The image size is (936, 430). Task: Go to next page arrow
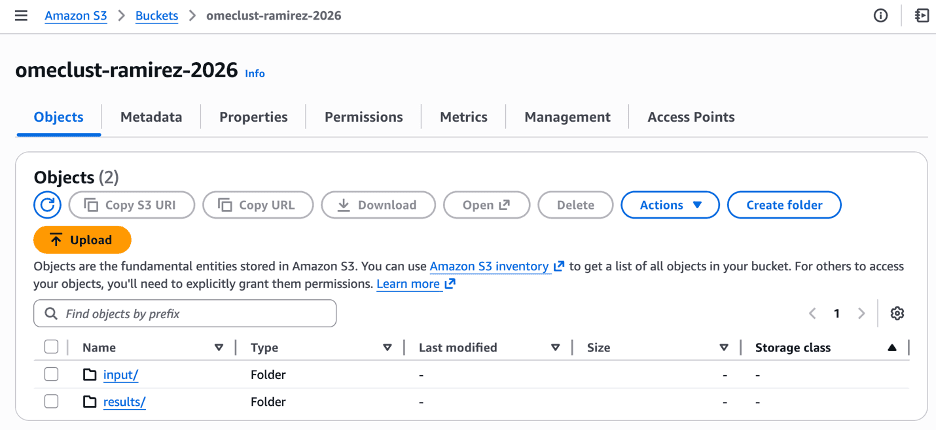(861, 314)
